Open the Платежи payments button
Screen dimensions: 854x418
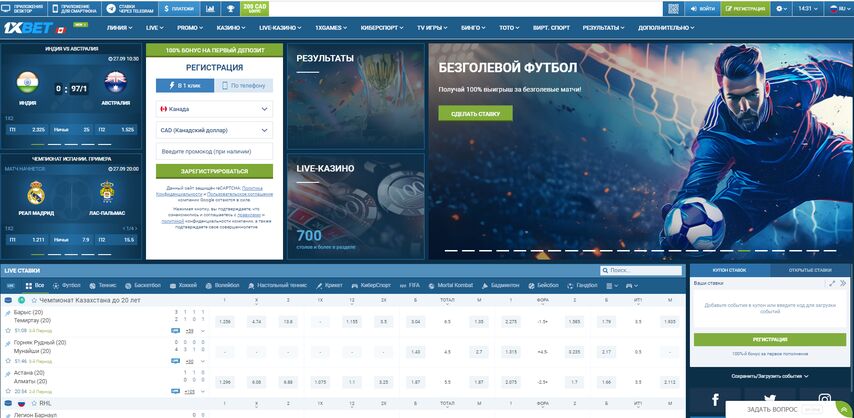179,8
